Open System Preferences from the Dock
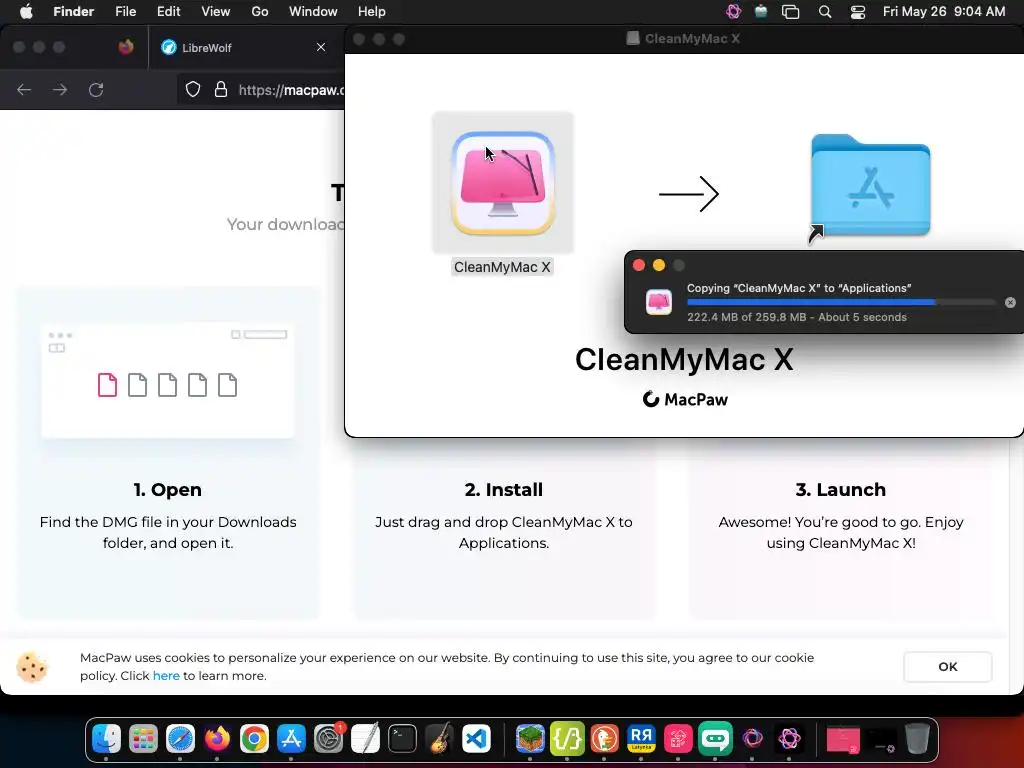This screenshot has width=1024, height=768. coord(328,739)
